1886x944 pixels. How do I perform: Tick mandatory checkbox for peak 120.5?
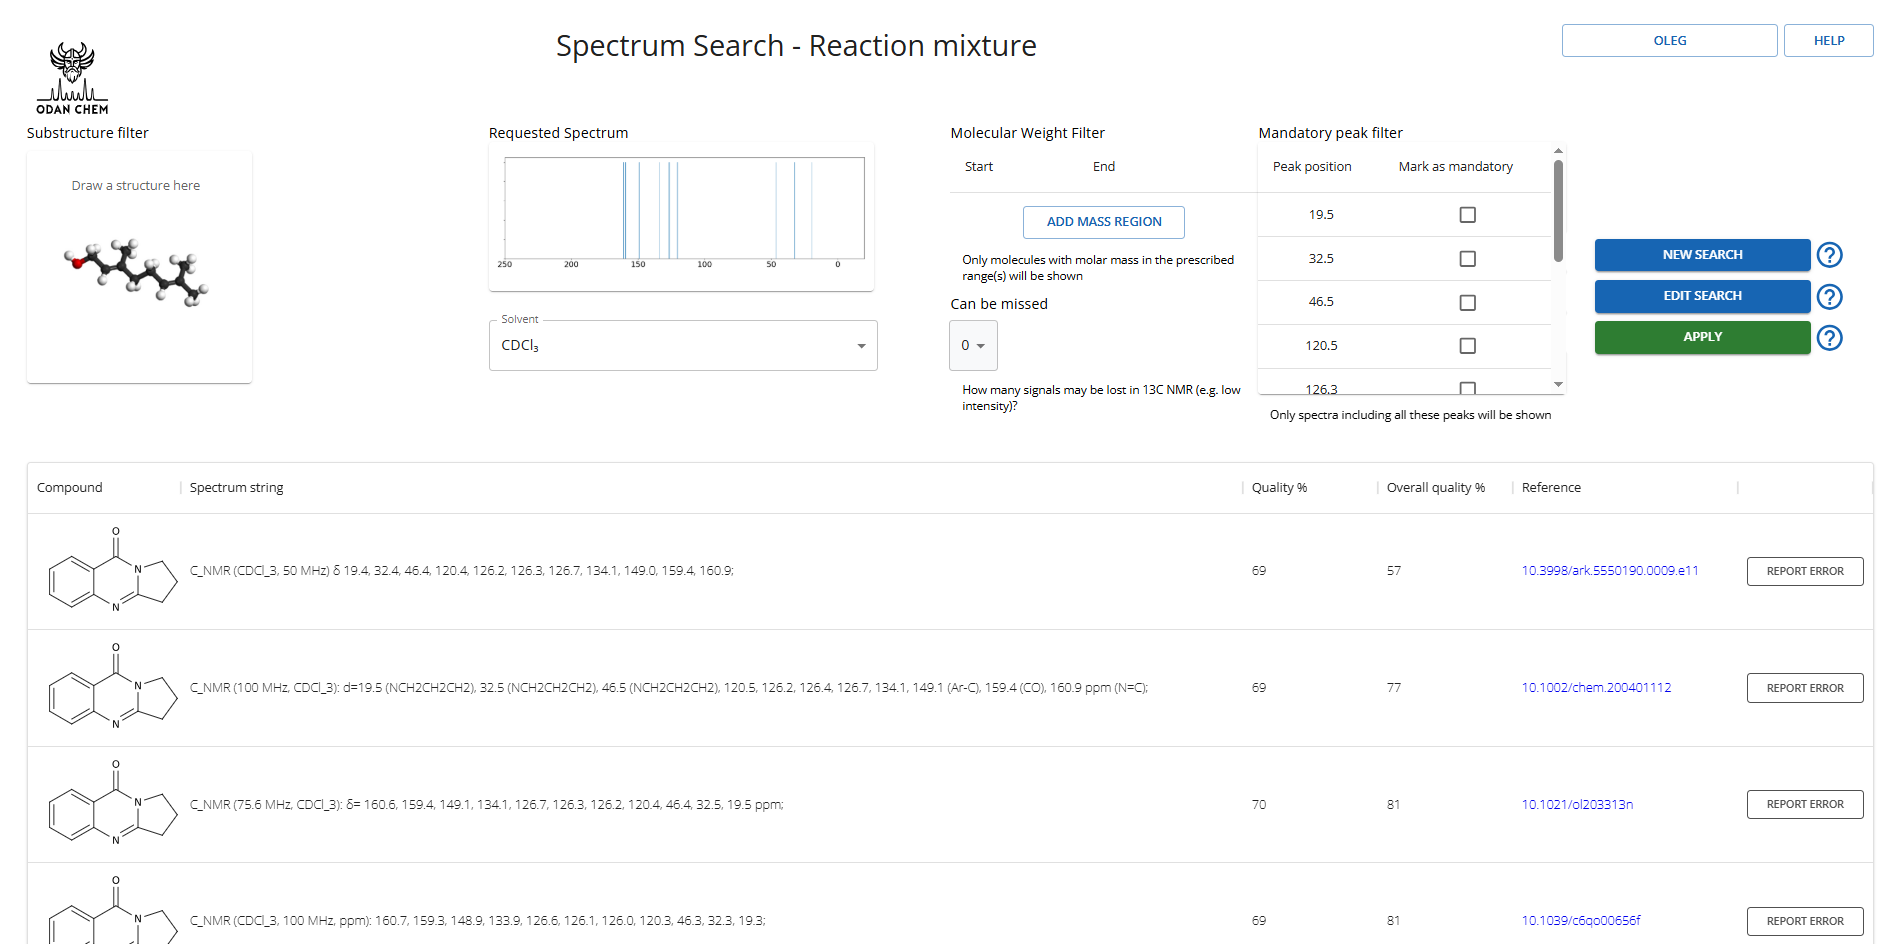[x=1467, y=346]
